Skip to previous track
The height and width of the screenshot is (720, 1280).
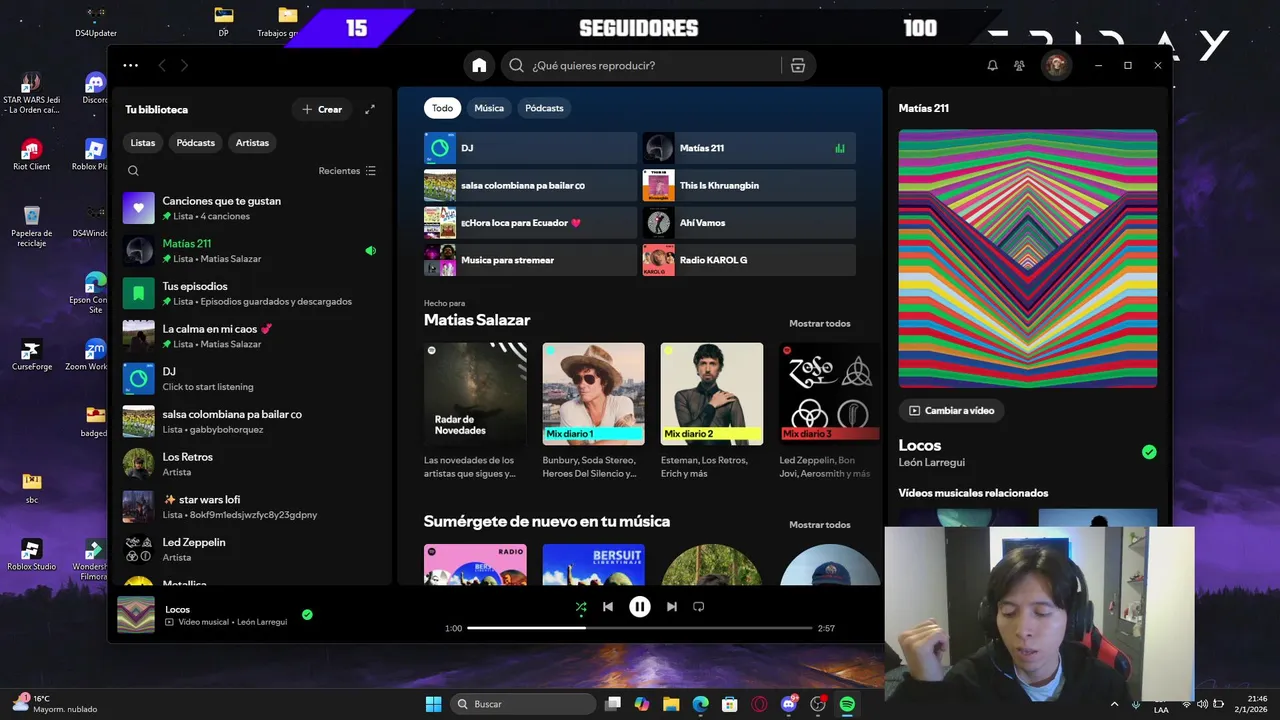(x=608, y=606)
